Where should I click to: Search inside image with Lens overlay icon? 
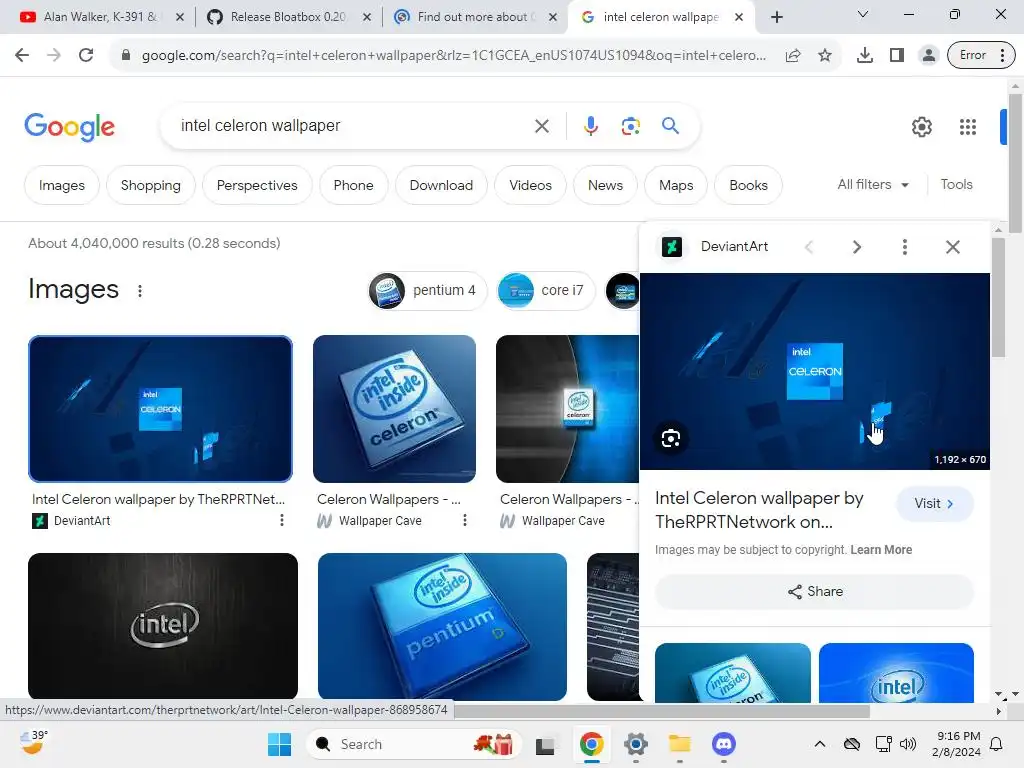[671, 438]
